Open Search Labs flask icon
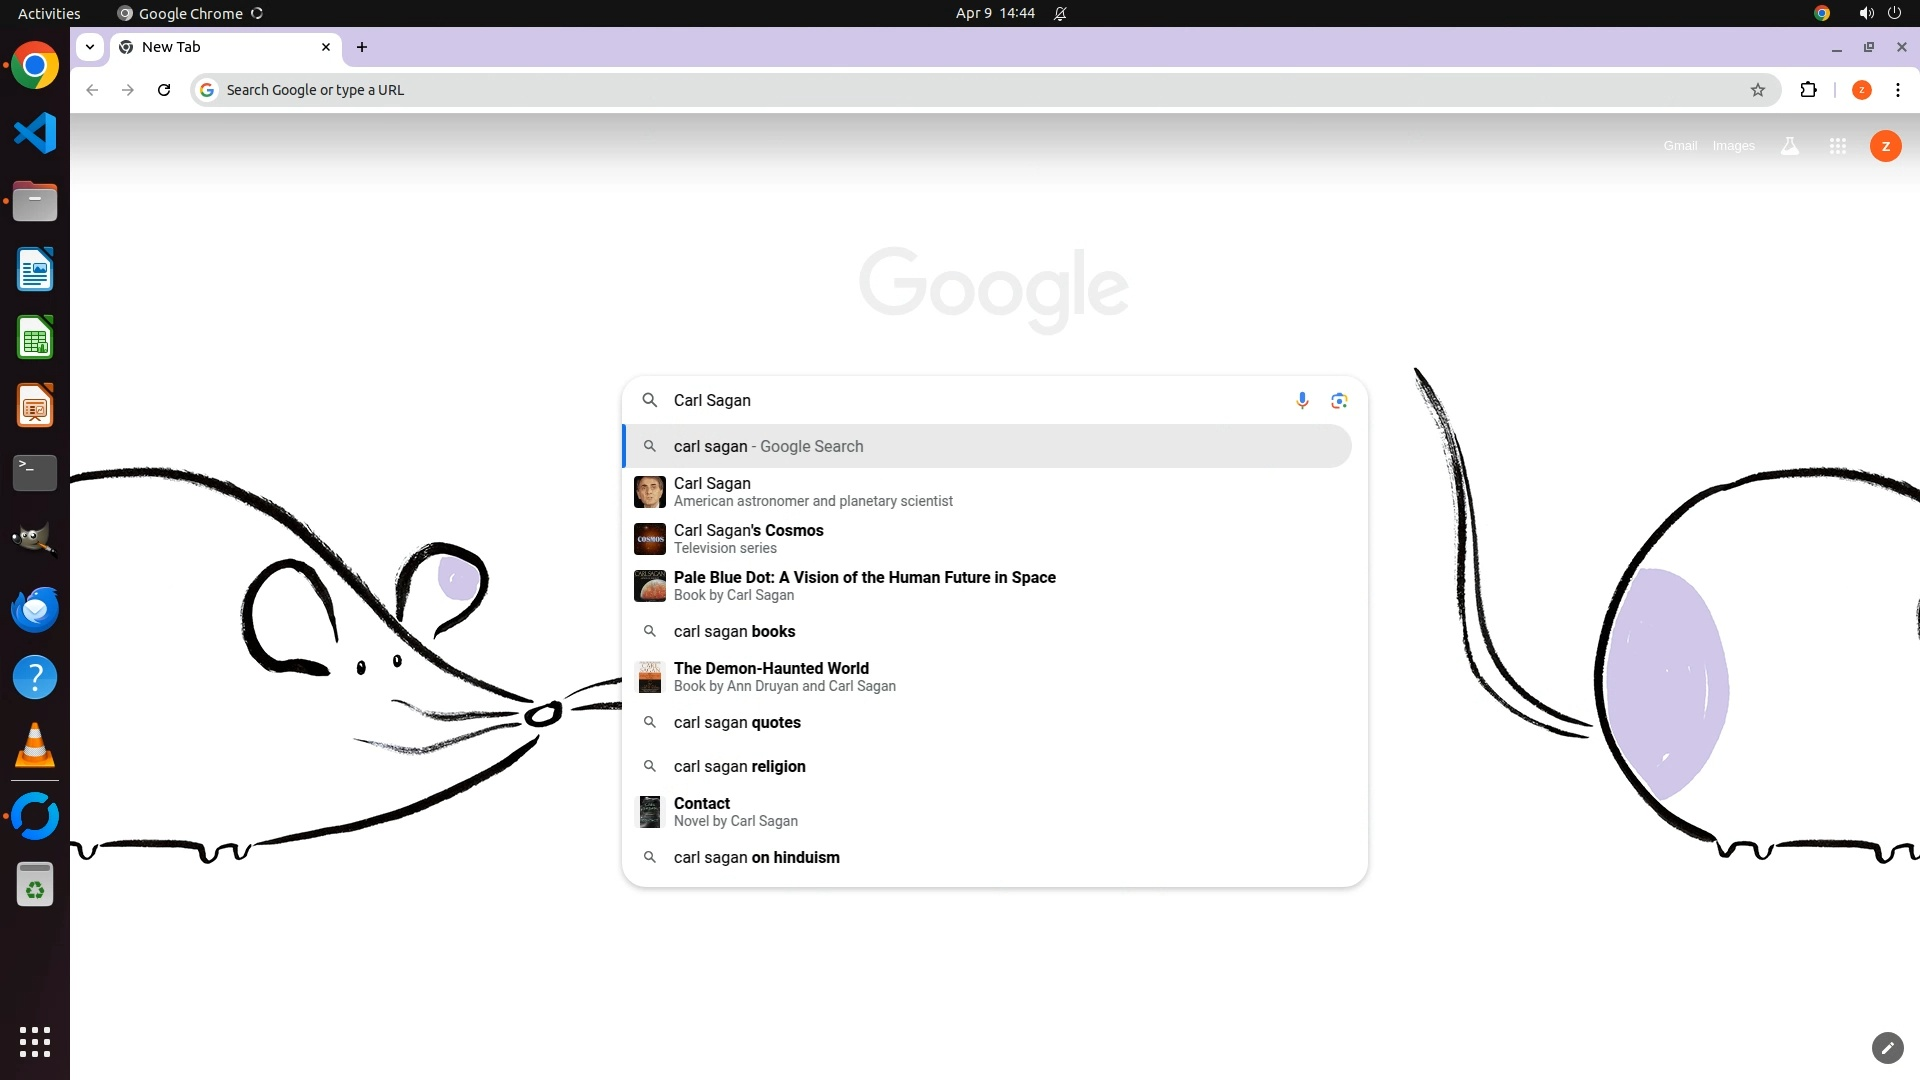Screen dimensions: 1920x1080 point(1790,146)
